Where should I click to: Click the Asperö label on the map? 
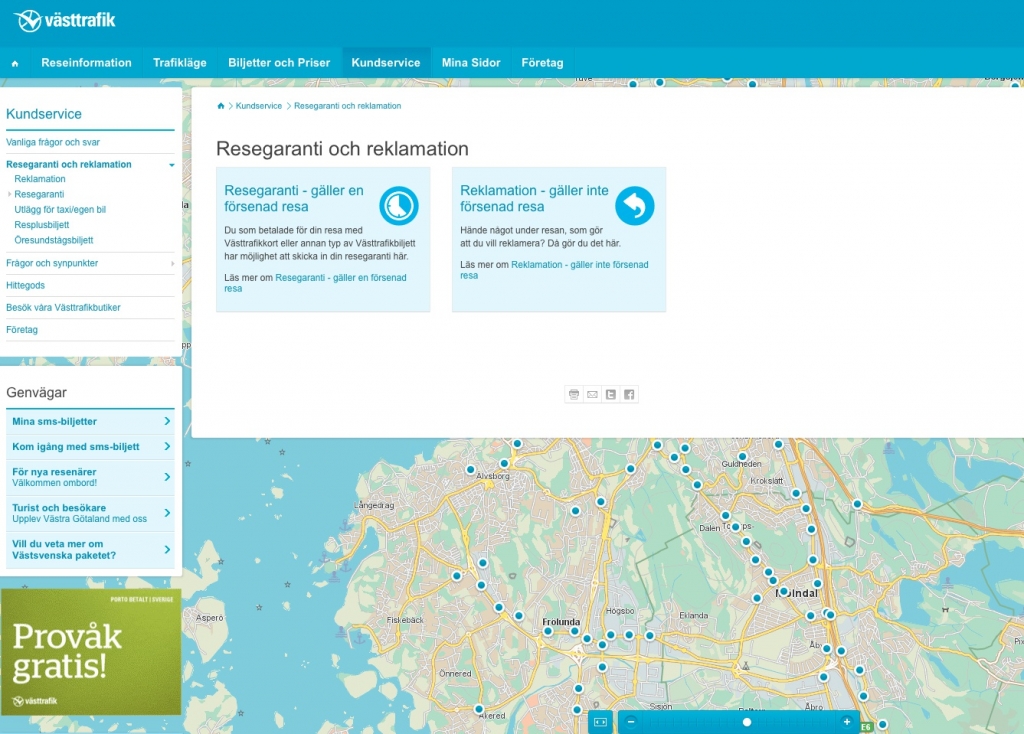210,618
